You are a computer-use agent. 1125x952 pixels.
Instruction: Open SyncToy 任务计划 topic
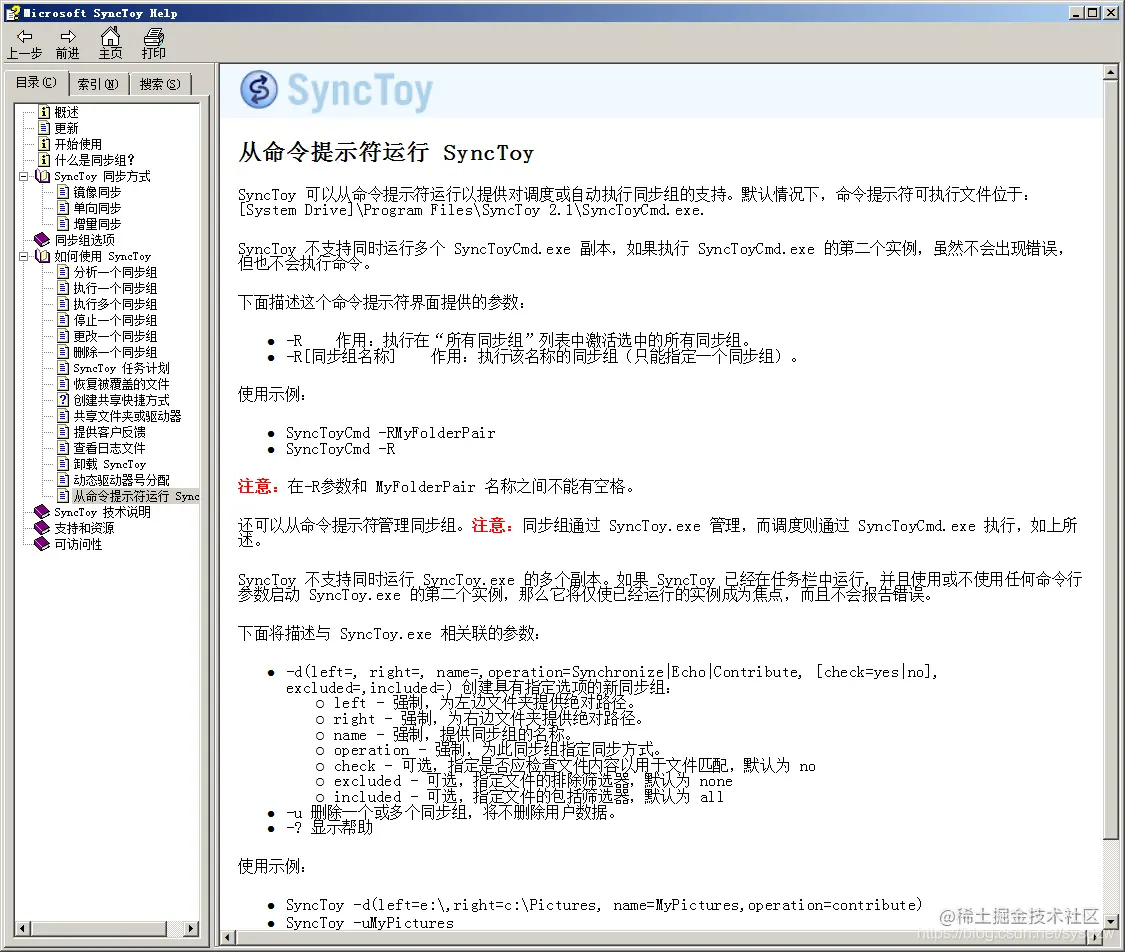pos(121,368)
